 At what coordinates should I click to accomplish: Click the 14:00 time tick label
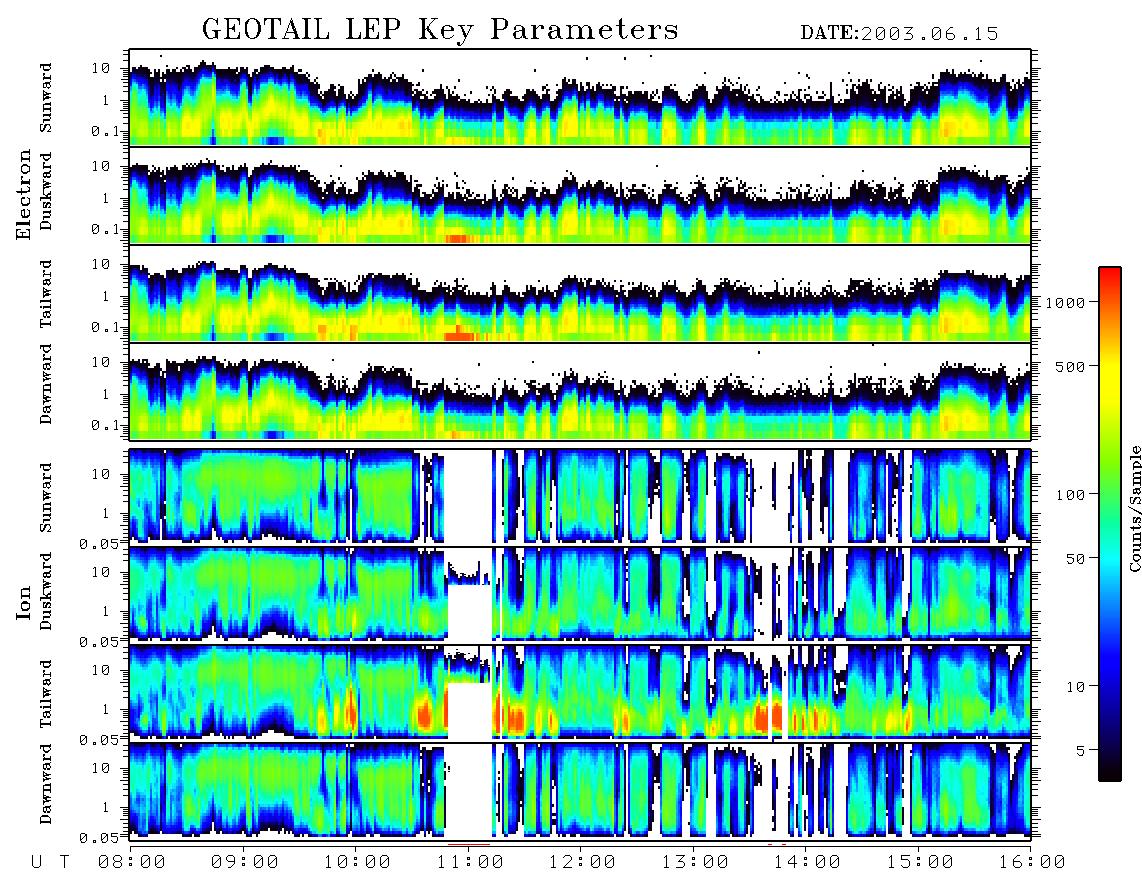[807, 862]
